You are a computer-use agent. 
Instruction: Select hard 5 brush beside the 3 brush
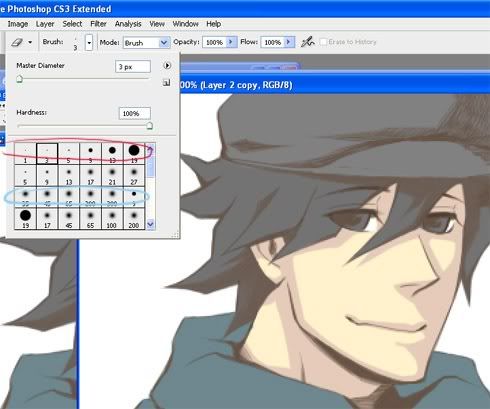coord(69,154)
